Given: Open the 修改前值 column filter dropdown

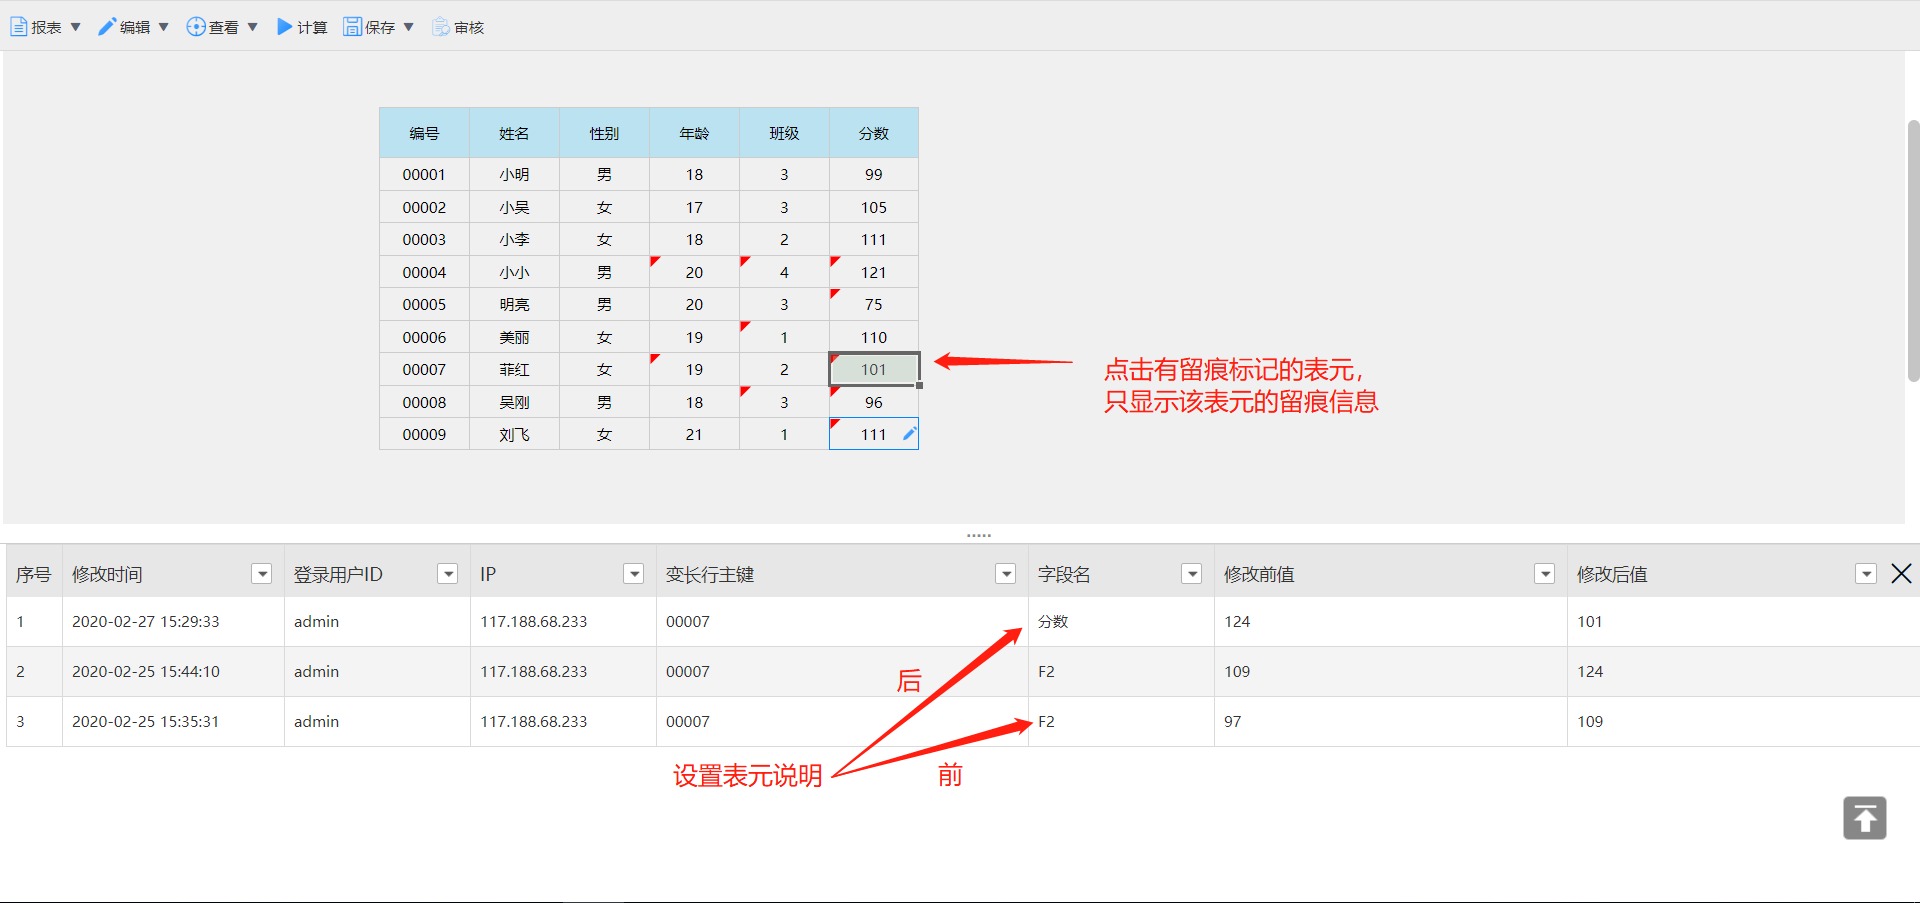Looking at the screenshot, I should click(1545, 574).
